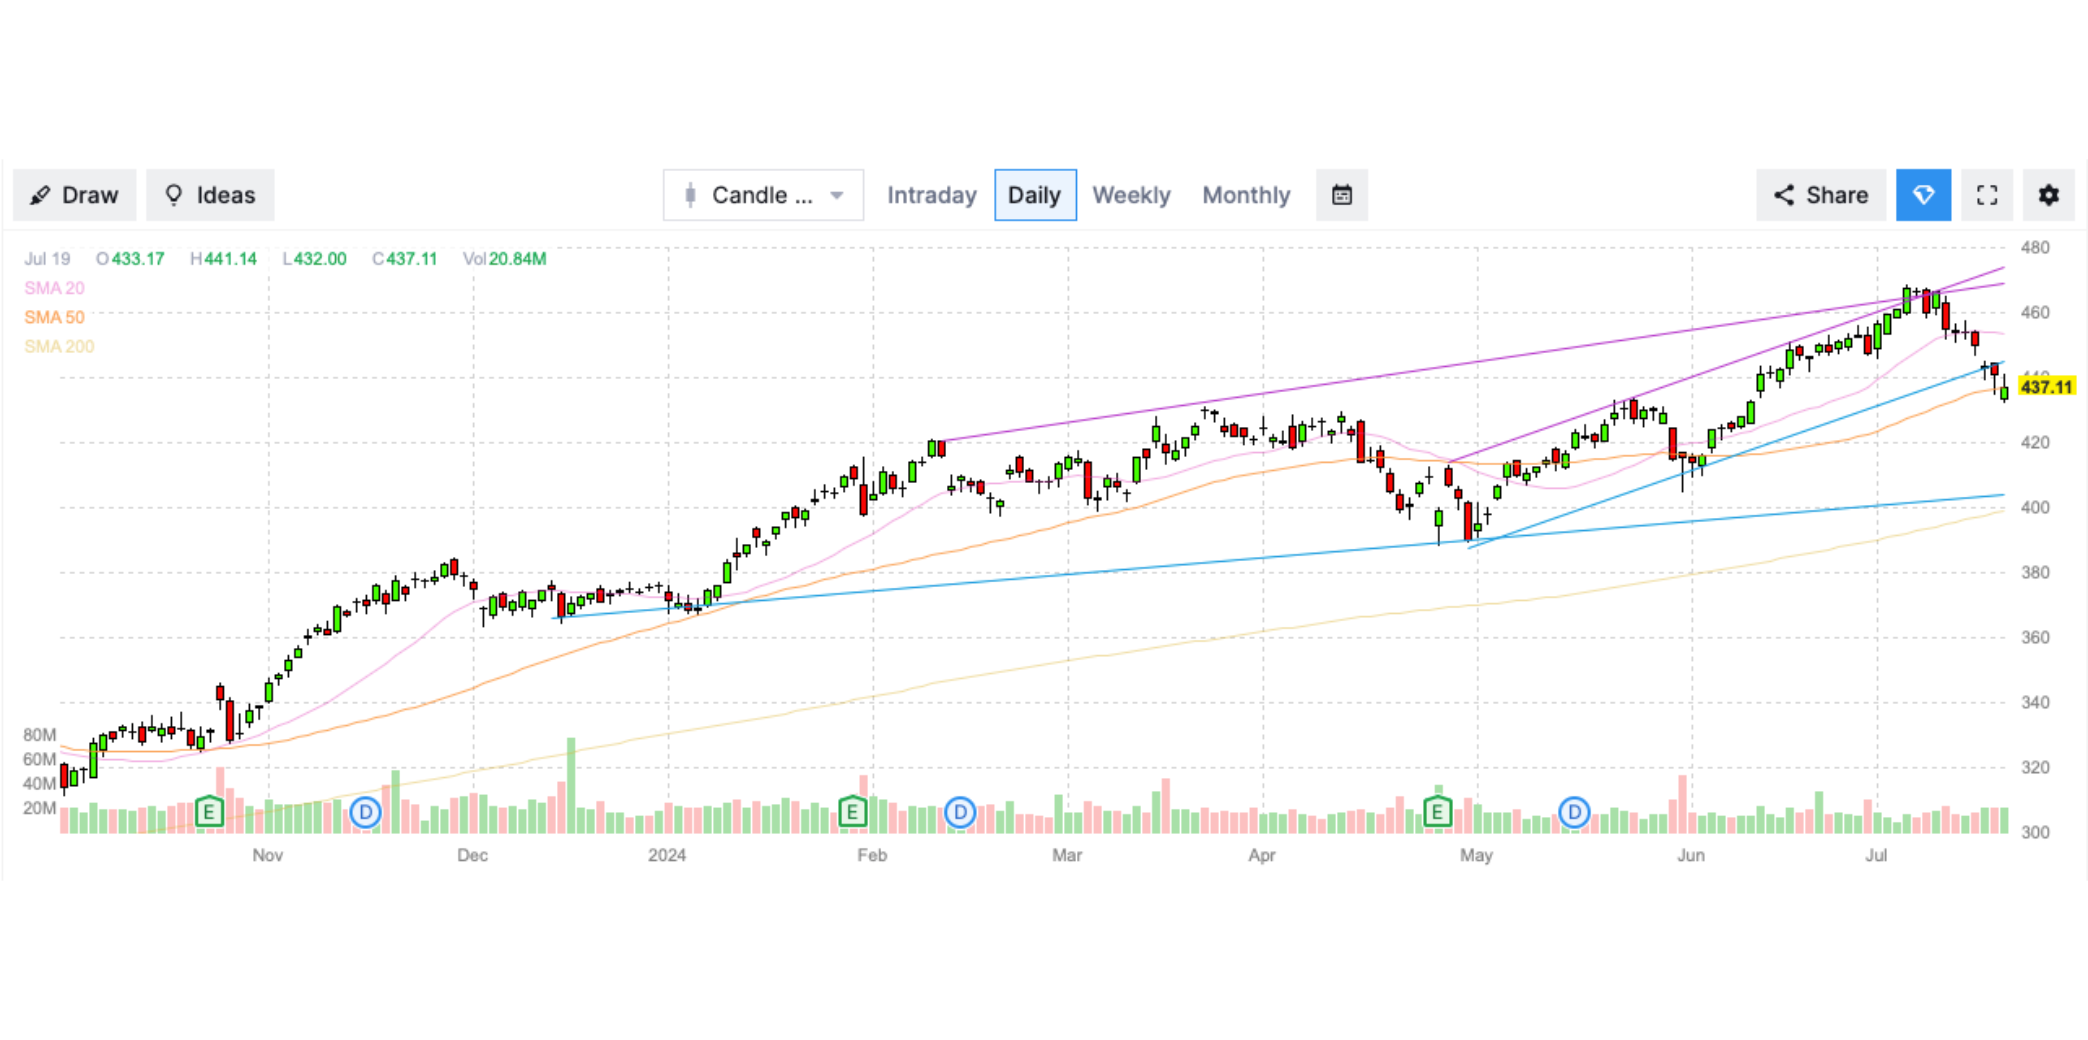Select the Daily timeframe button
Viewport: 2088px width, 1040px height.
point(1035,195)
